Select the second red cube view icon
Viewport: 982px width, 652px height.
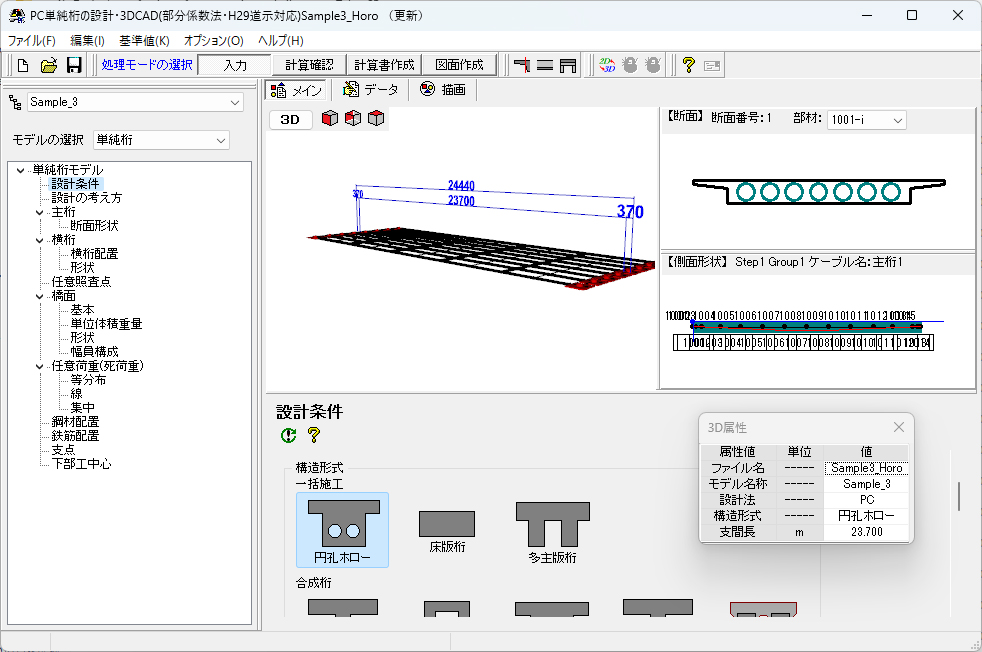tap(353, 118)
